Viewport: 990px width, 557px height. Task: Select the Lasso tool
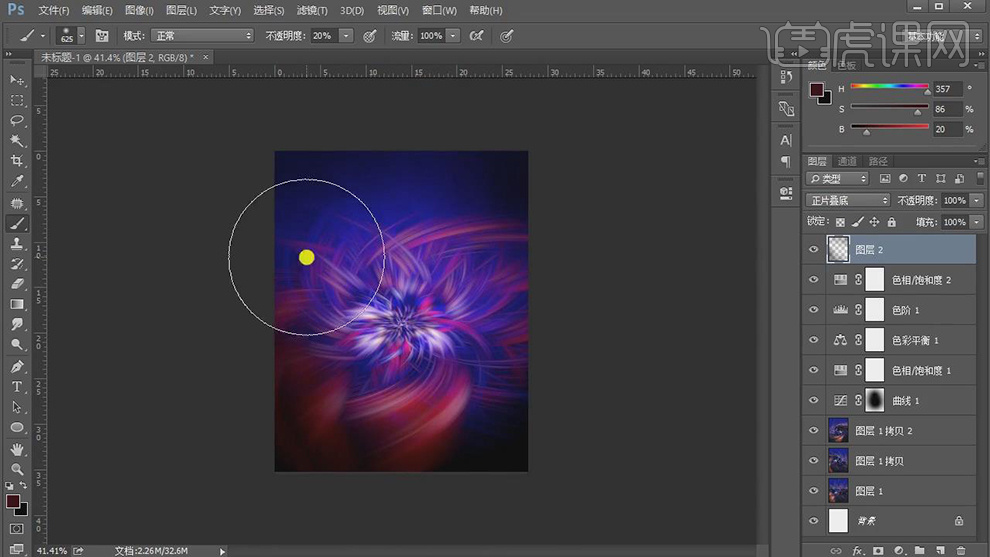click(x=17, y=120)
